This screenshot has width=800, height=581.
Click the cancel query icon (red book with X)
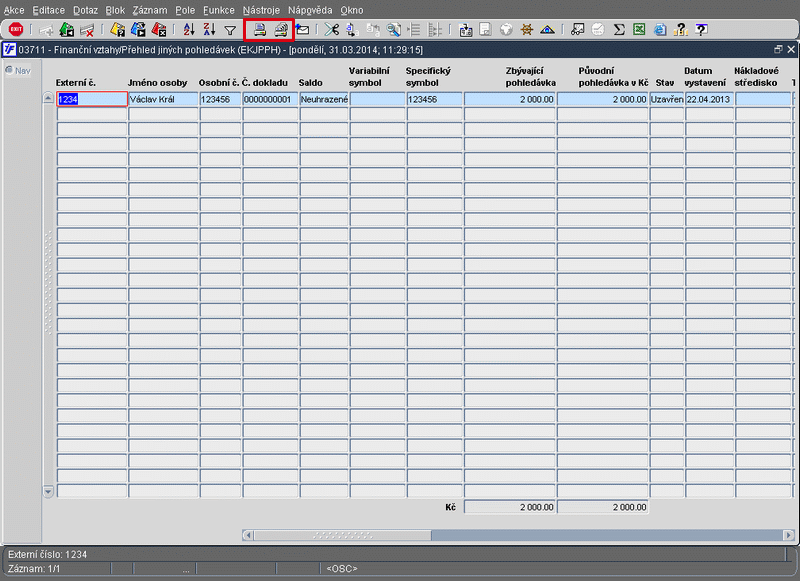[159, 30]
